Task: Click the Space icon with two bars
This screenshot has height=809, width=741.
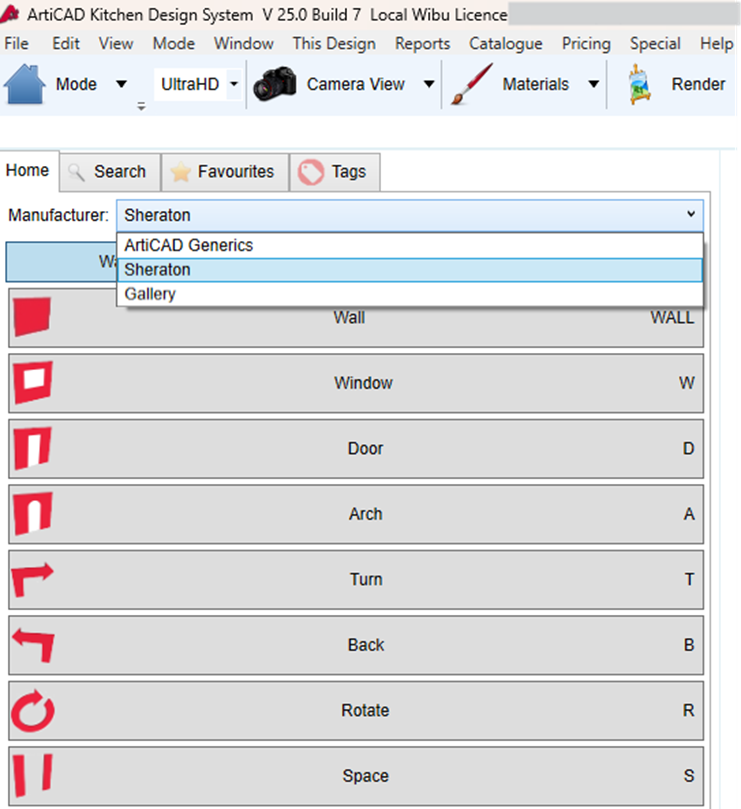Action: [32, 776]
